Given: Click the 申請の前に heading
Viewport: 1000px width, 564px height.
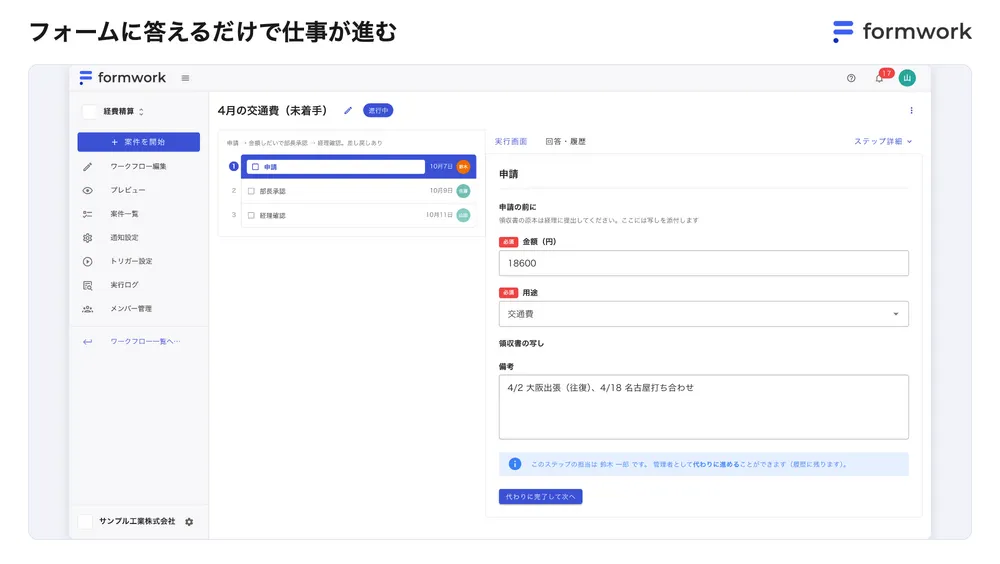Looking at the screenshot, I should point(517,207).
